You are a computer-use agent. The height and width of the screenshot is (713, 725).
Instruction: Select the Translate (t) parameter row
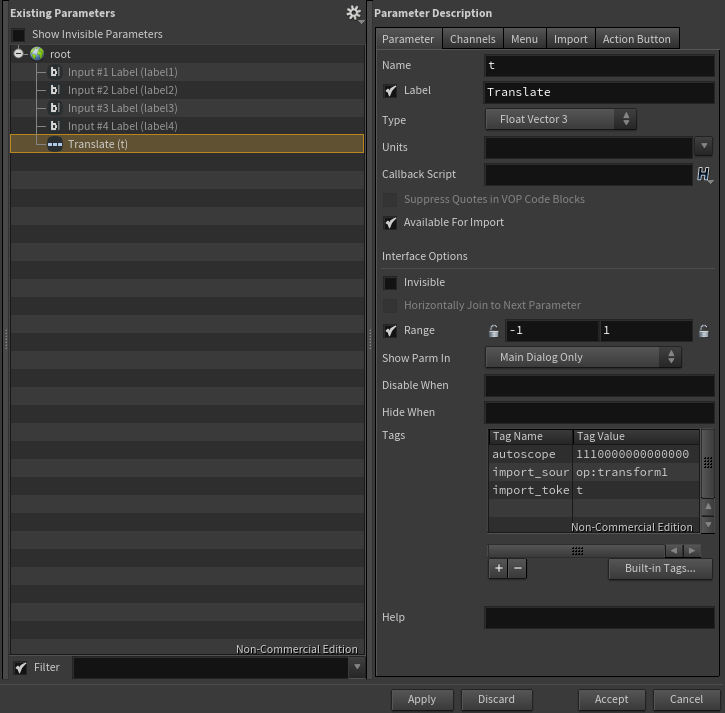(187, 144)
